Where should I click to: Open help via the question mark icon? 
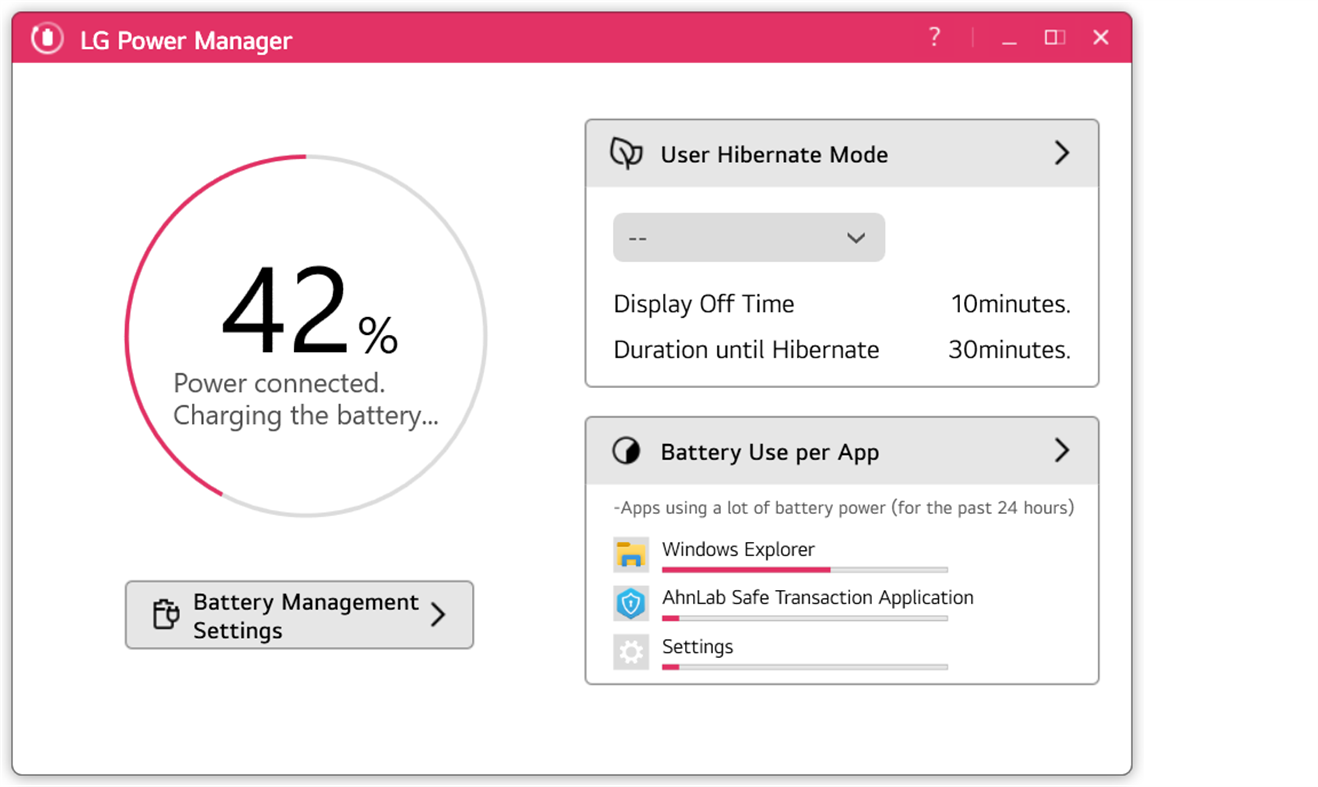(x=934, y=38)
